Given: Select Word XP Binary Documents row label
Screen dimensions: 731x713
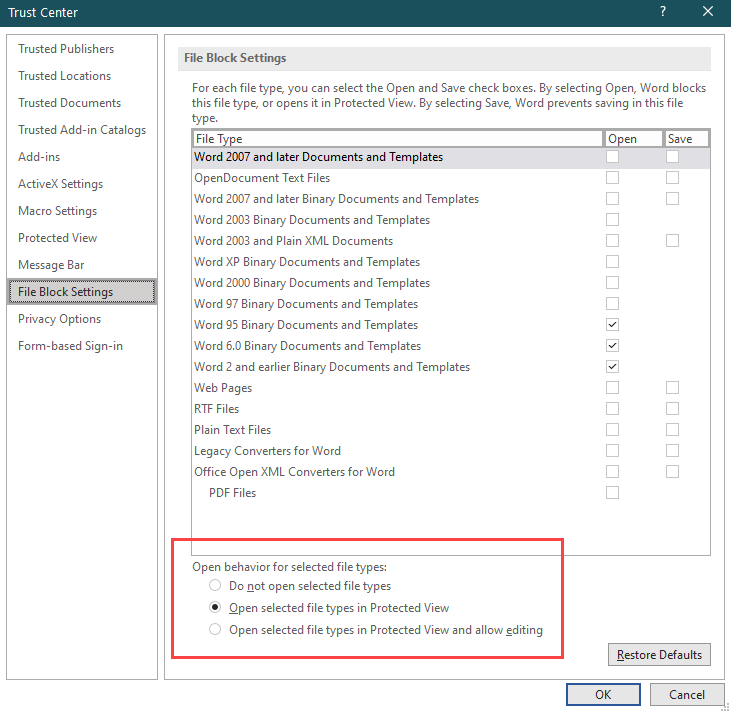Looking at the screenshot, I should coord(307,262).
